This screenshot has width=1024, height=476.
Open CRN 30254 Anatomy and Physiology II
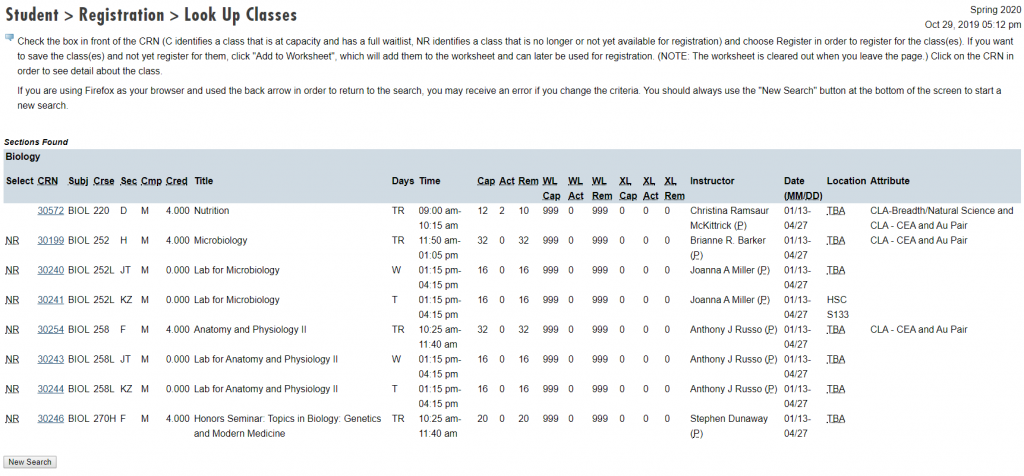point(50,330)
